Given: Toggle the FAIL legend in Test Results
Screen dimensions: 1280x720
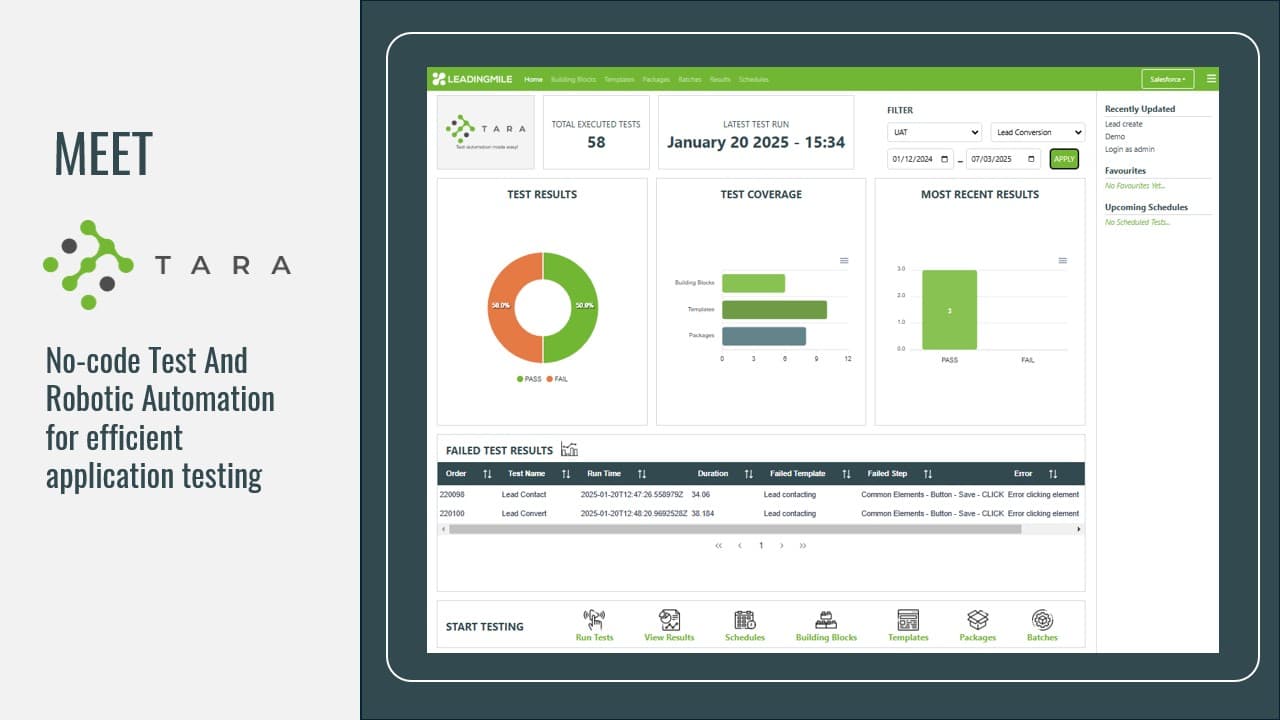Looking at the screenshot, I should [557, 379].
